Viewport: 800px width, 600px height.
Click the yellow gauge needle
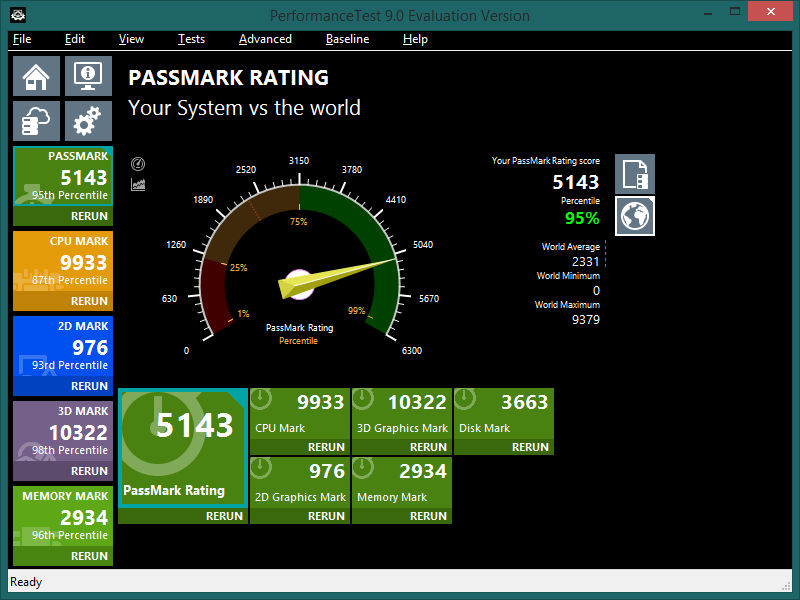[x=337, y=277]
